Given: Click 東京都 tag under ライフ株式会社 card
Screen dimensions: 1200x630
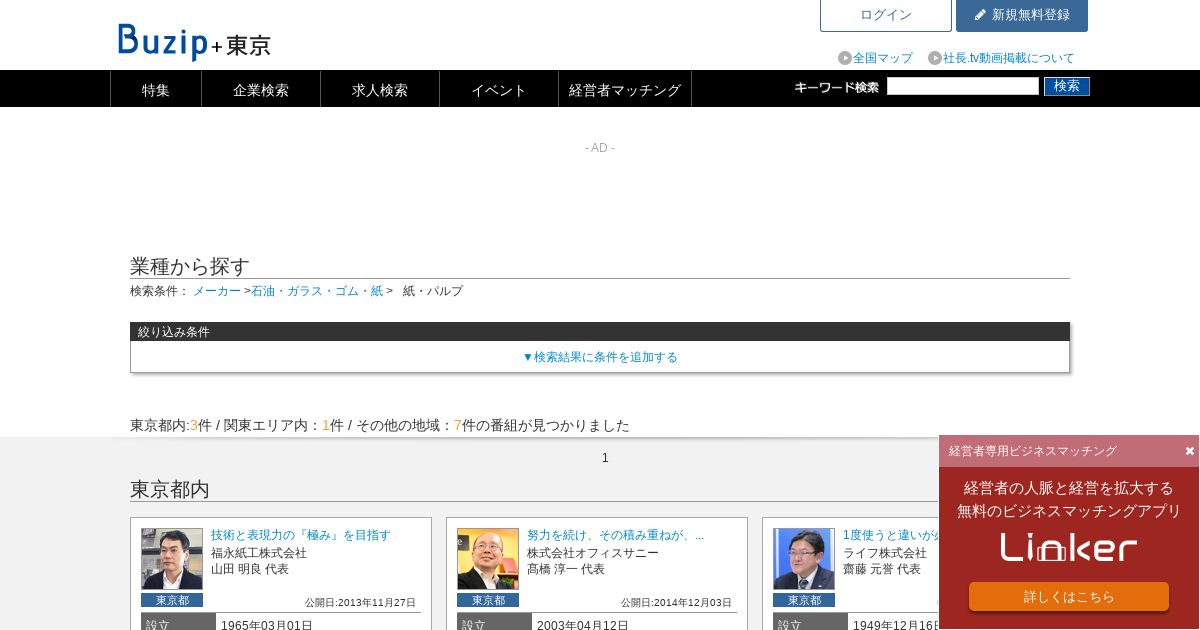Looking at the screenshot, I should (x=804, y=600).
